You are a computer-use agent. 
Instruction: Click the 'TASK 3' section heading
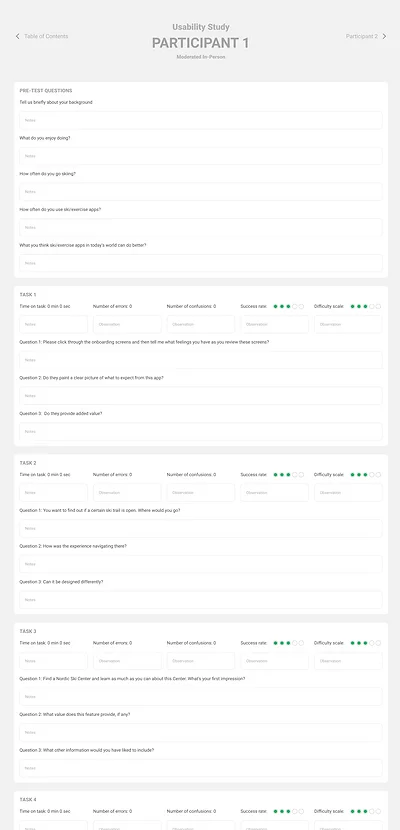pyautogui.click(x=28, y=631)
